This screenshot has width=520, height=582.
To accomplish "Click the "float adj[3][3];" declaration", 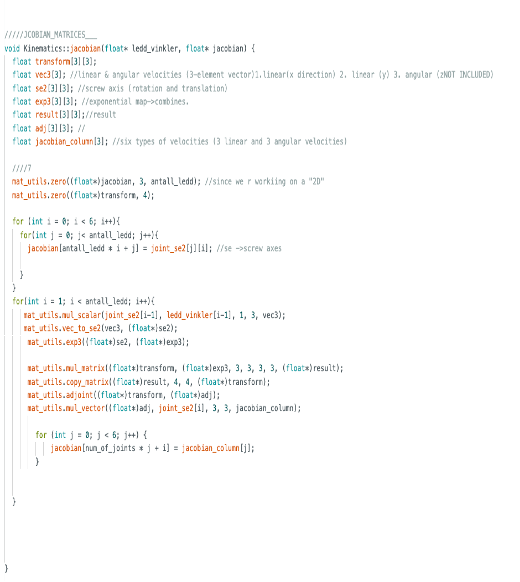I will 43,128.
